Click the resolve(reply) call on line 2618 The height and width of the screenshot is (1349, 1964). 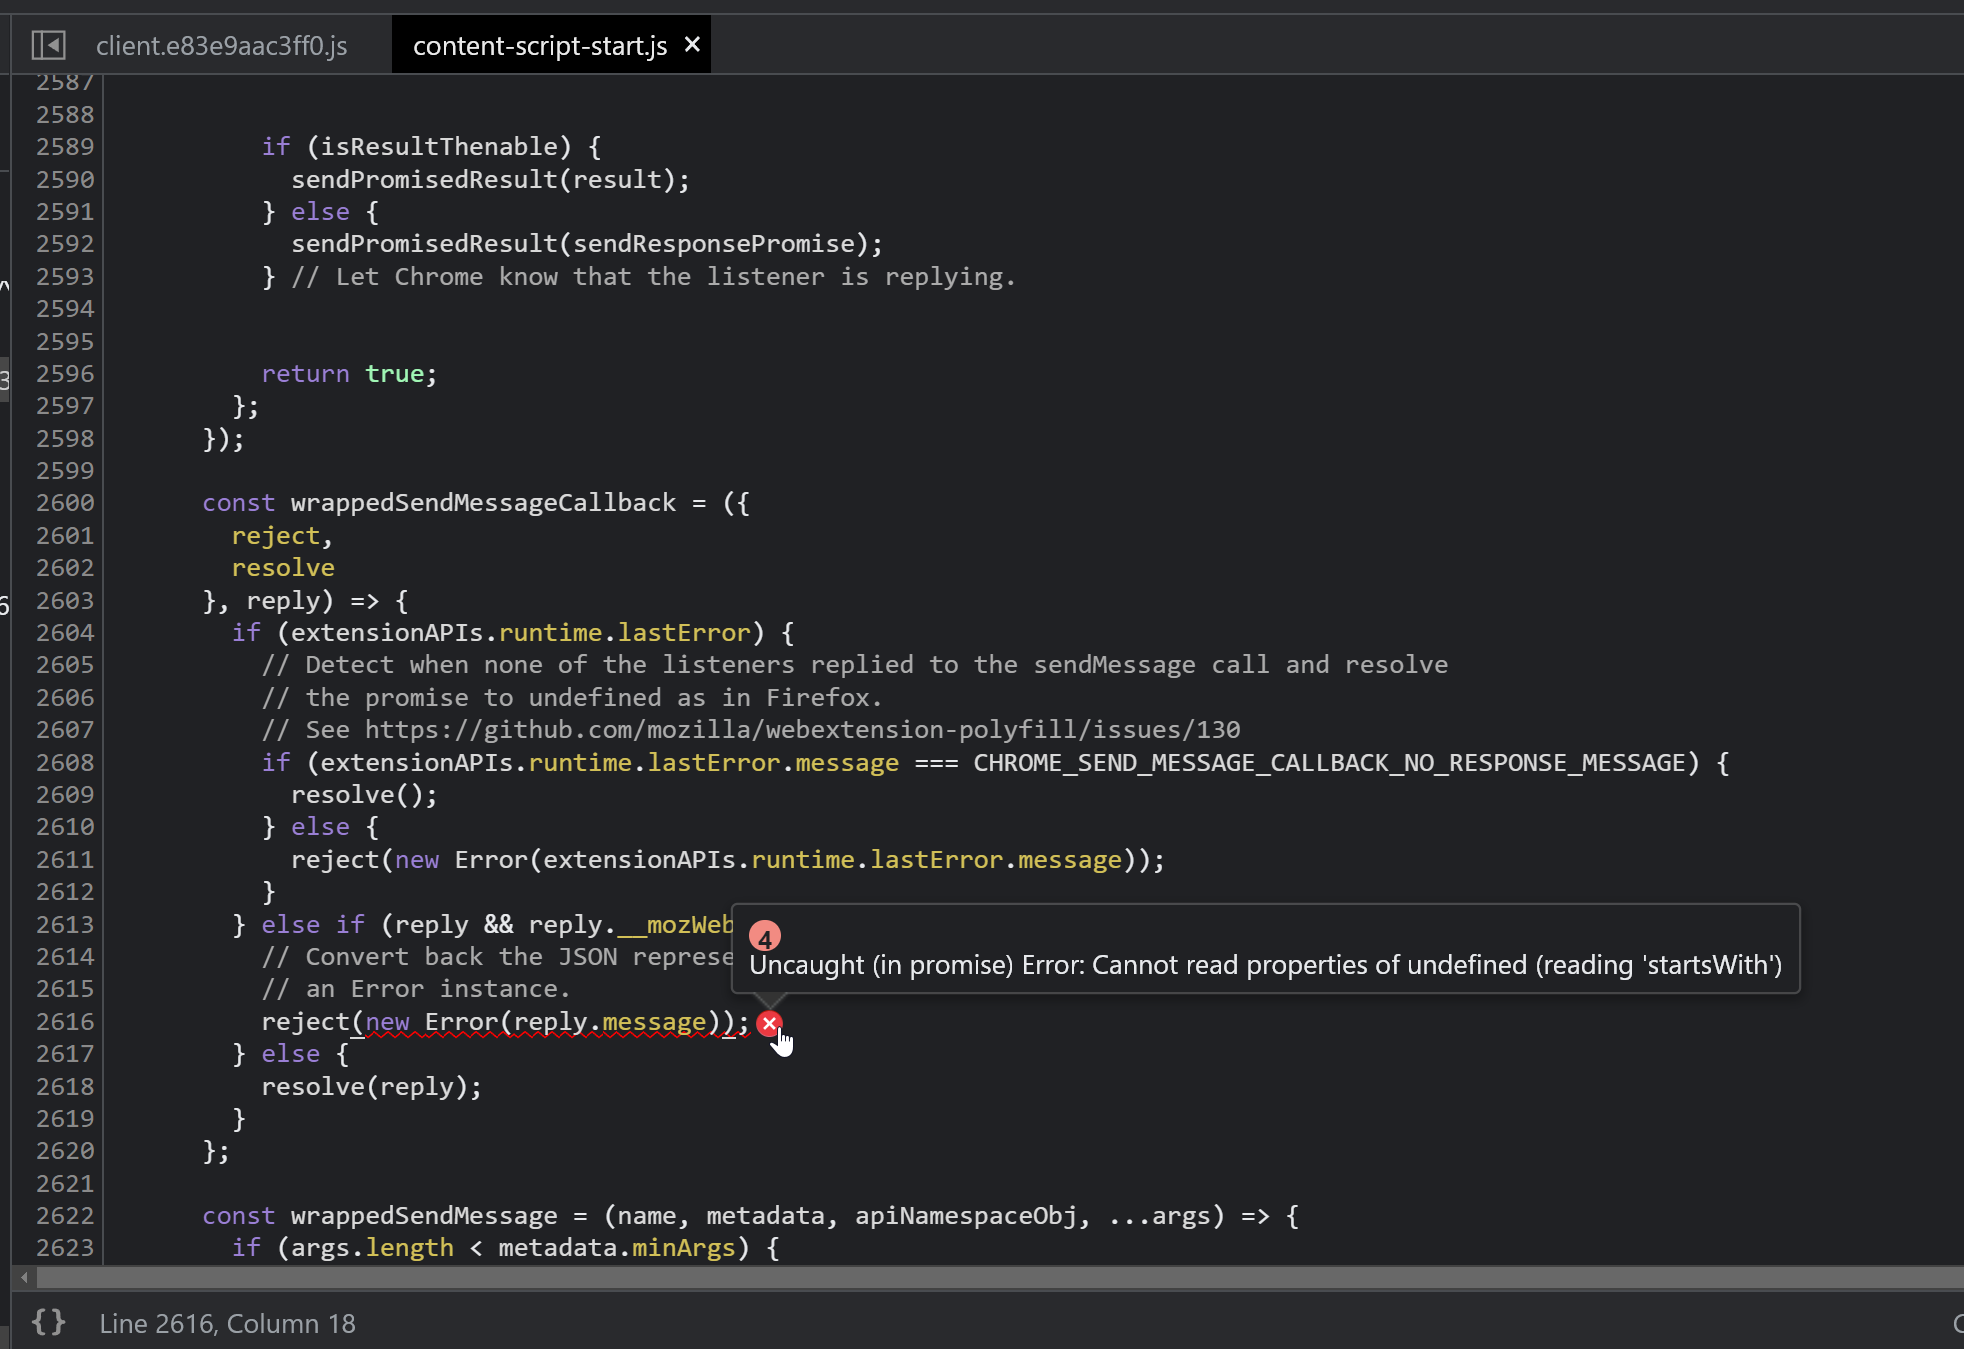(371, 1087)
